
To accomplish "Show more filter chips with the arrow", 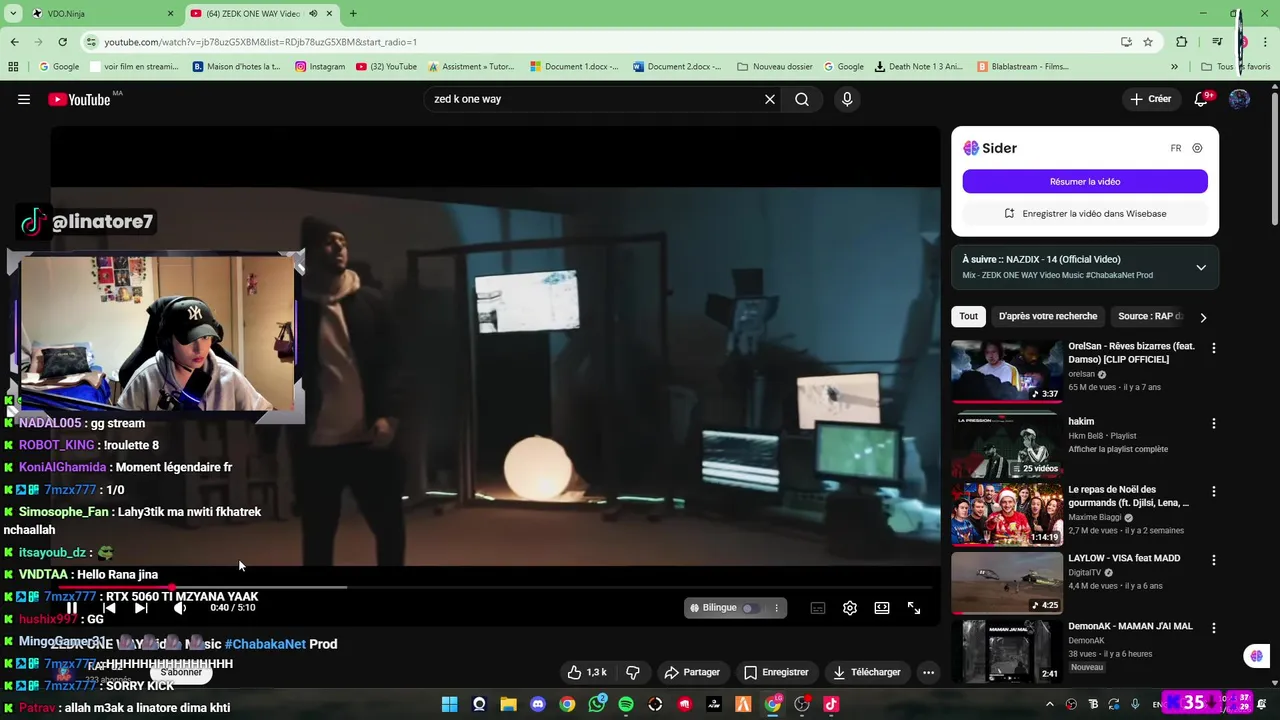I will tap(1203, 317).
